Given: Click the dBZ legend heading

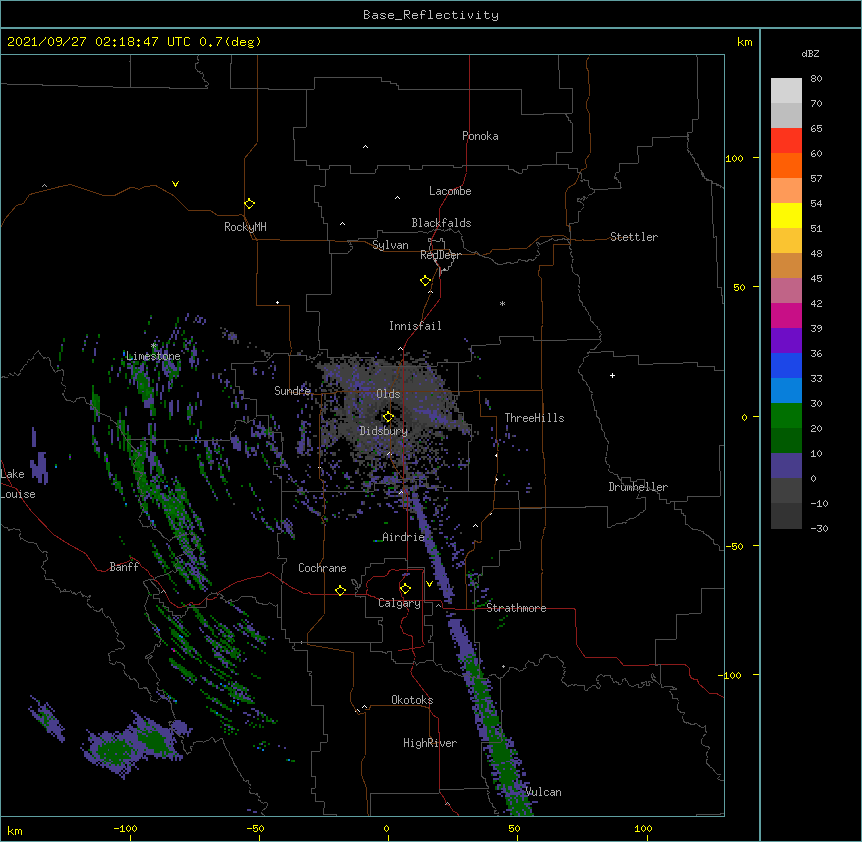Looking at the screenshot, I should [x=810, y=53].
